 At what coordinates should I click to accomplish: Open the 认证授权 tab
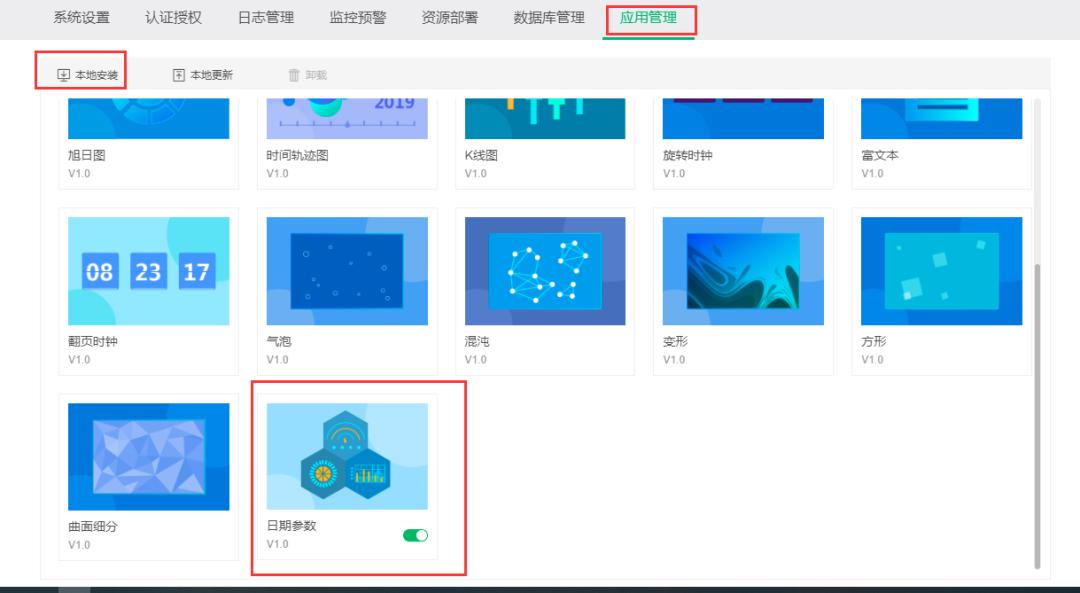(x=172, y=17)
